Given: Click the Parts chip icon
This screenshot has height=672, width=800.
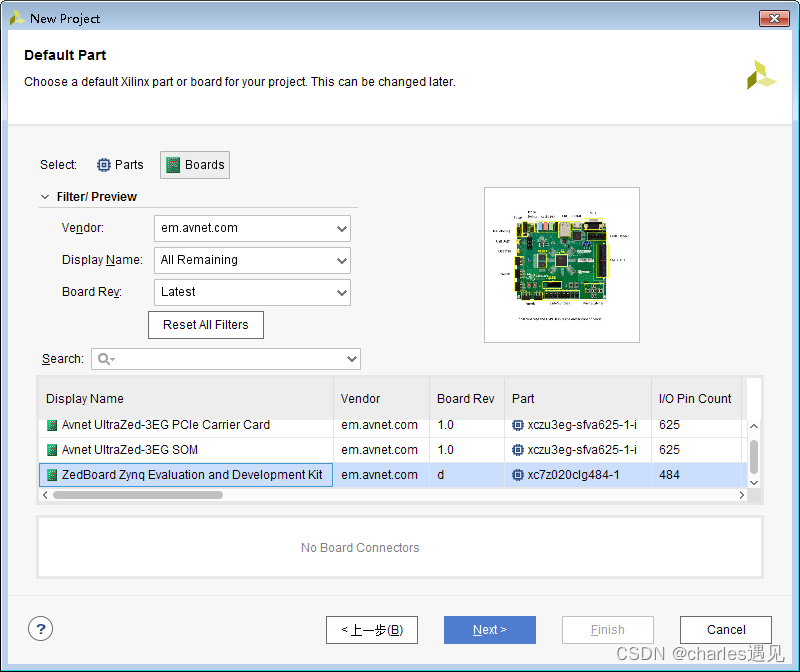Looking at the screenshot, I should click(104, 165).
